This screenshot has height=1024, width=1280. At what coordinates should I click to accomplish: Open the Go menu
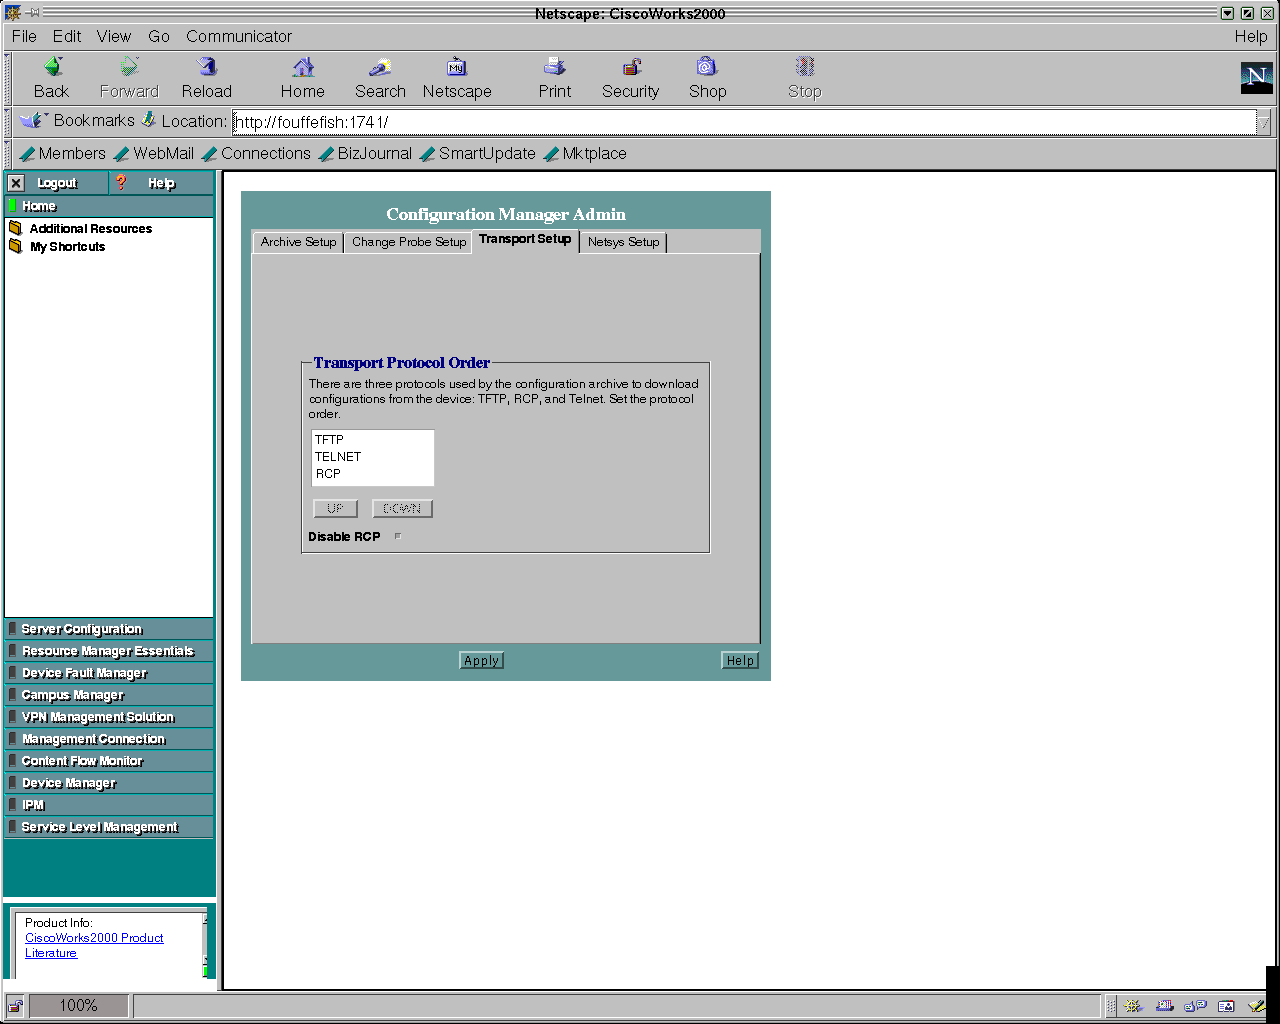click(x=159, y=36)
